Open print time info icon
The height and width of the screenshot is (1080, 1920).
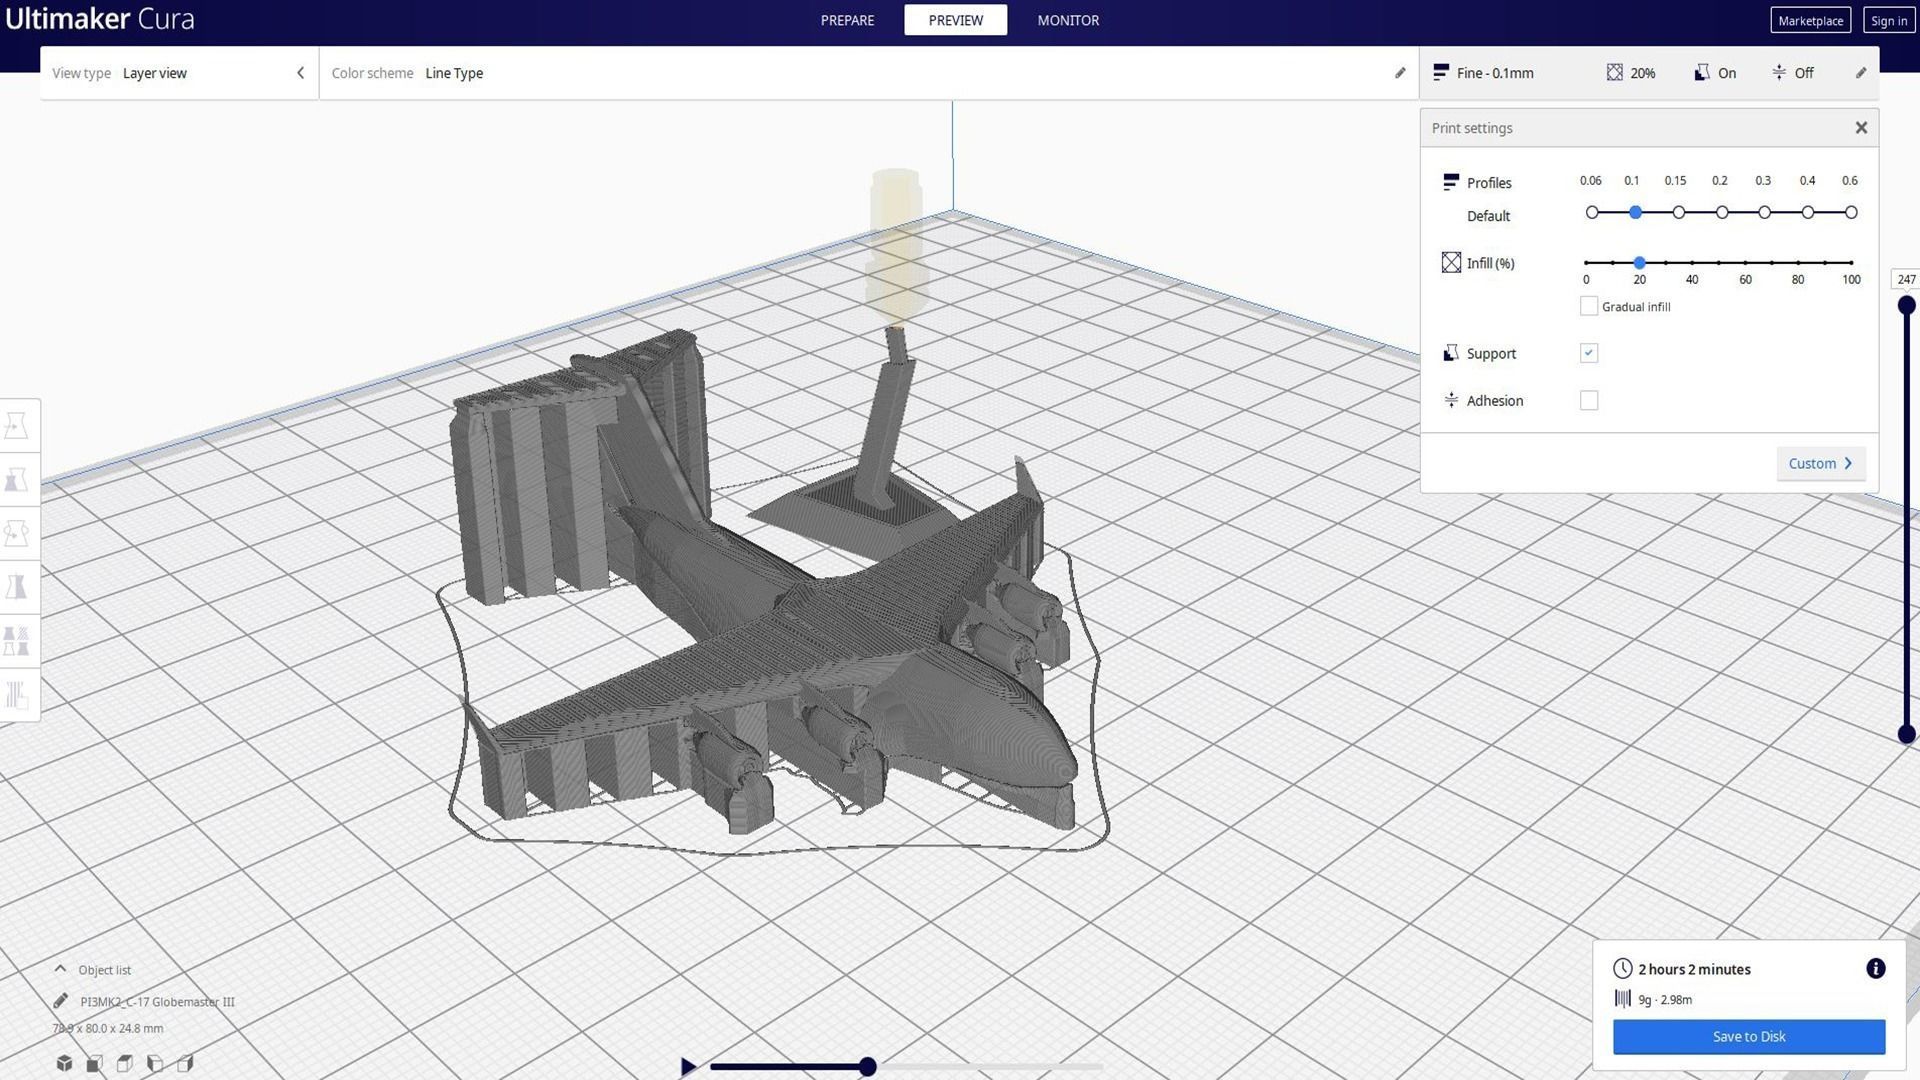pos(1876,968)
